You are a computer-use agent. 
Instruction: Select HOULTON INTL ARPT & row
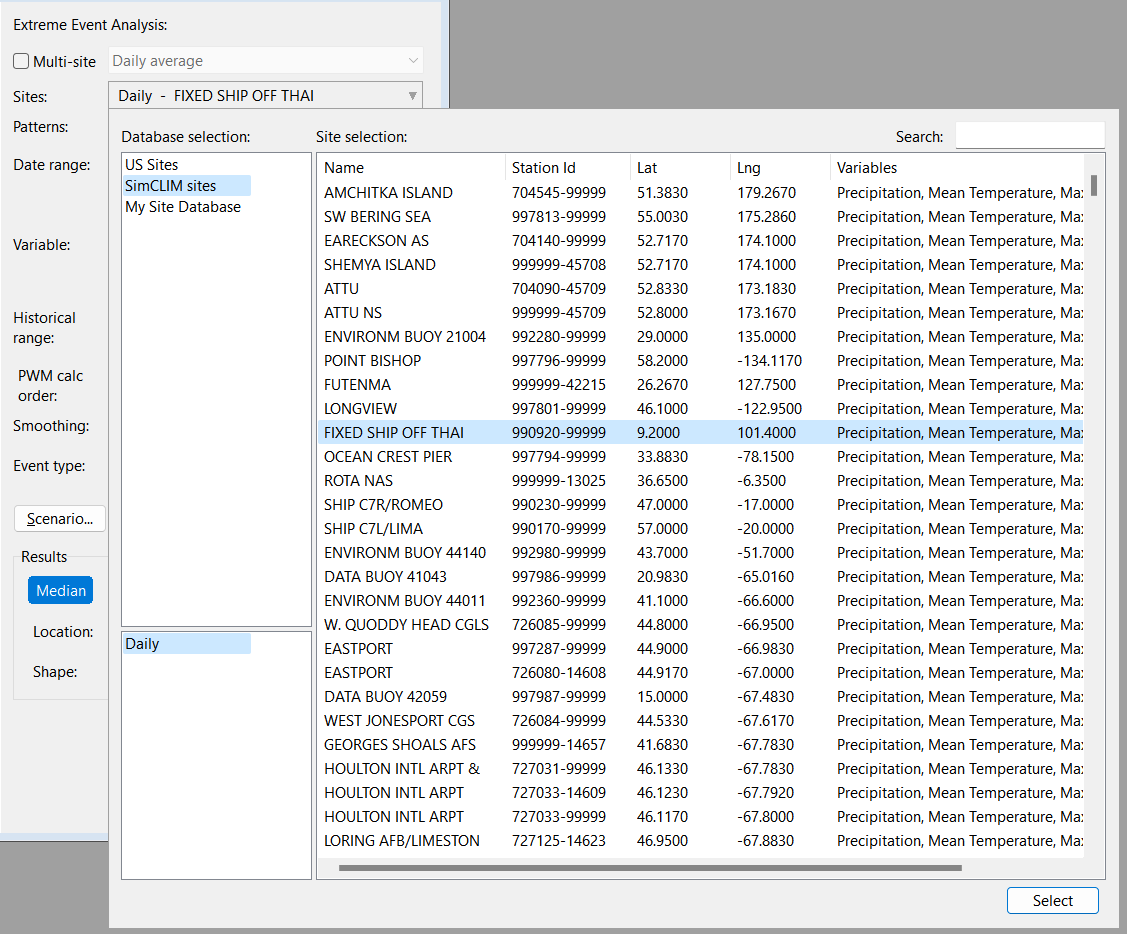[701, 769]
